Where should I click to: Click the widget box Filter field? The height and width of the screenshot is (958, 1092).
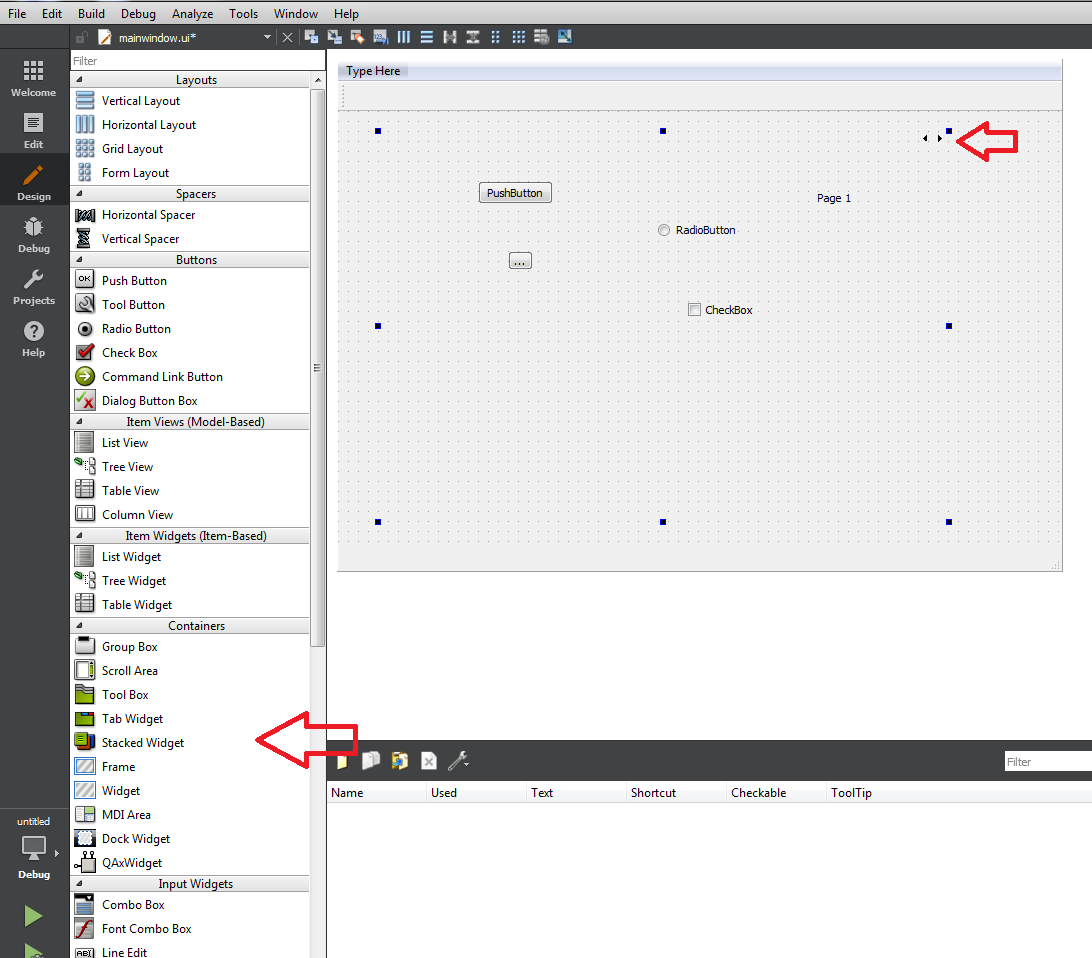click(x=190, y=61)
